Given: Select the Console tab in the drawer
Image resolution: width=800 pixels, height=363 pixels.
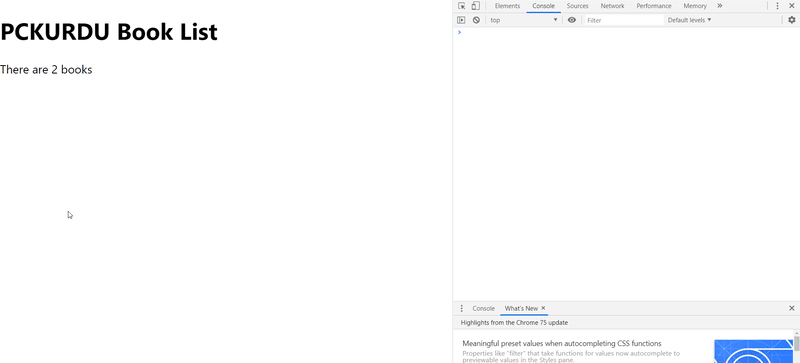Looking at the screenshot, I should 483,308.
